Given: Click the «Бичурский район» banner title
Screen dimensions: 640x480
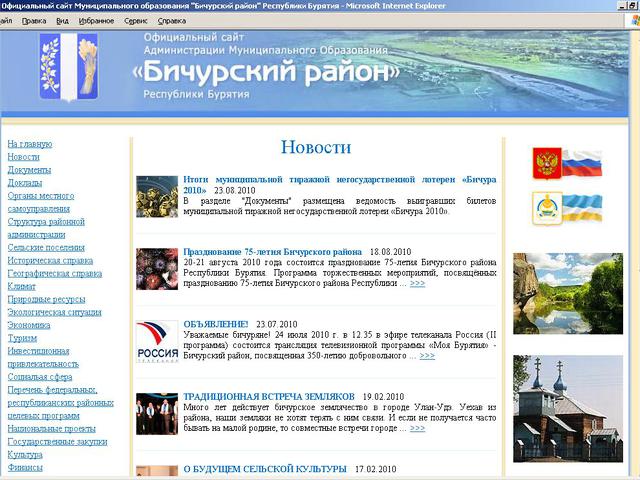Looking at the screenshot, I should pos(266,71).
